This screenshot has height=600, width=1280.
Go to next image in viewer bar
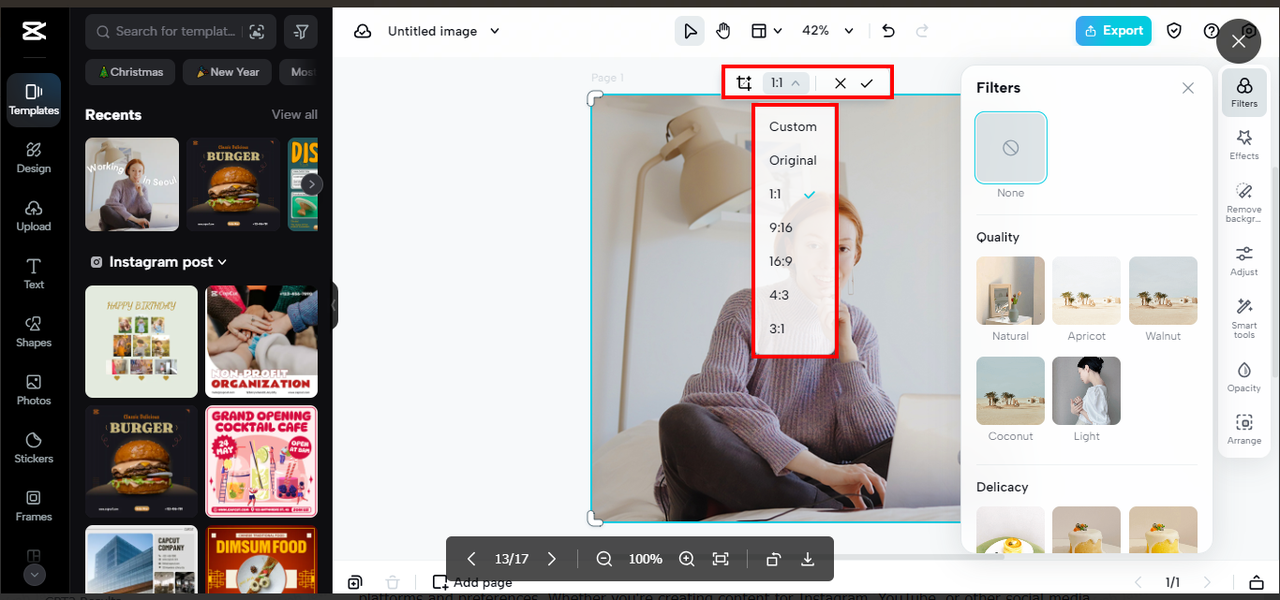click(551, 559)
